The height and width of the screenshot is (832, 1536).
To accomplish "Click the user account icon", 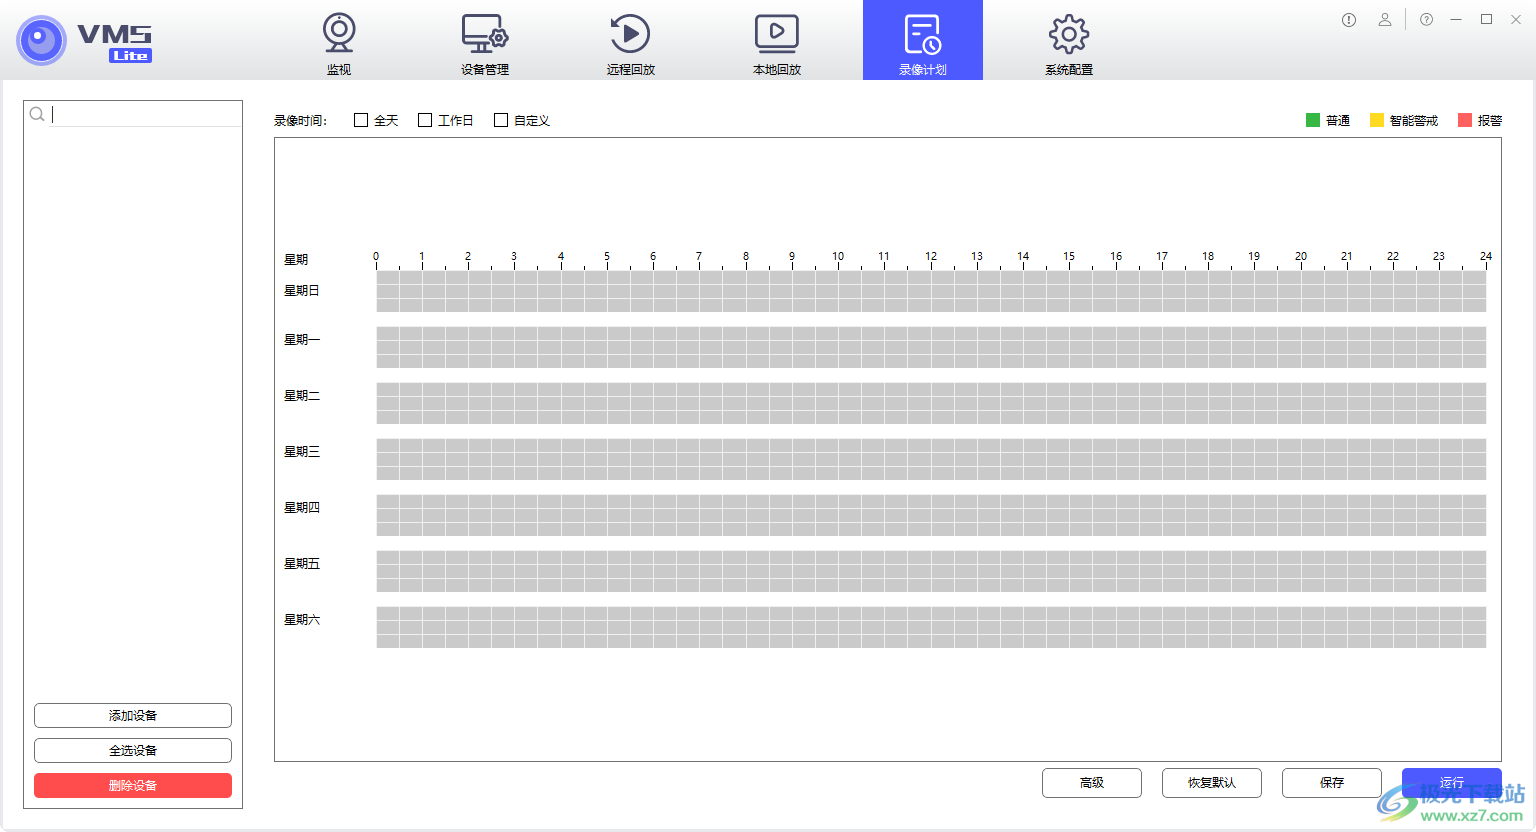I will (1385, 20).
